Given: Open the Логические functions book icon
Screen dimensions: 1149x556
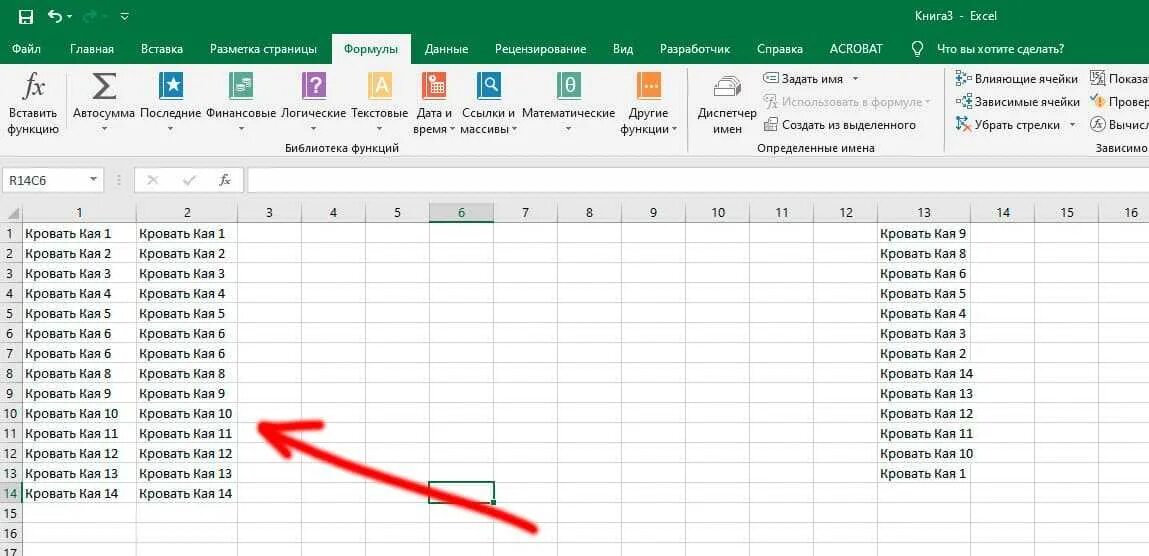Looking at the screenshot, I should pos(314,86).
